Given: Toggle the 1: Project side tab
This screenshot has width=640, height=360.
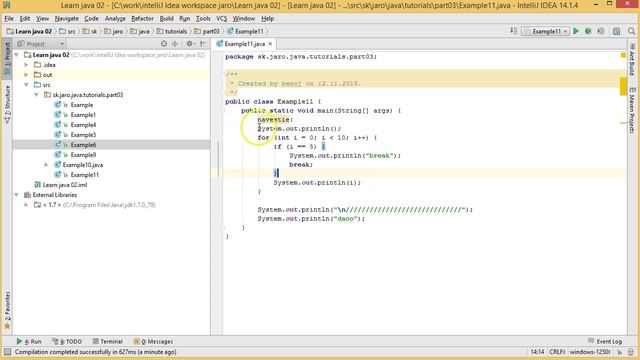Looking at the screenshot, I should click(7, 58).
